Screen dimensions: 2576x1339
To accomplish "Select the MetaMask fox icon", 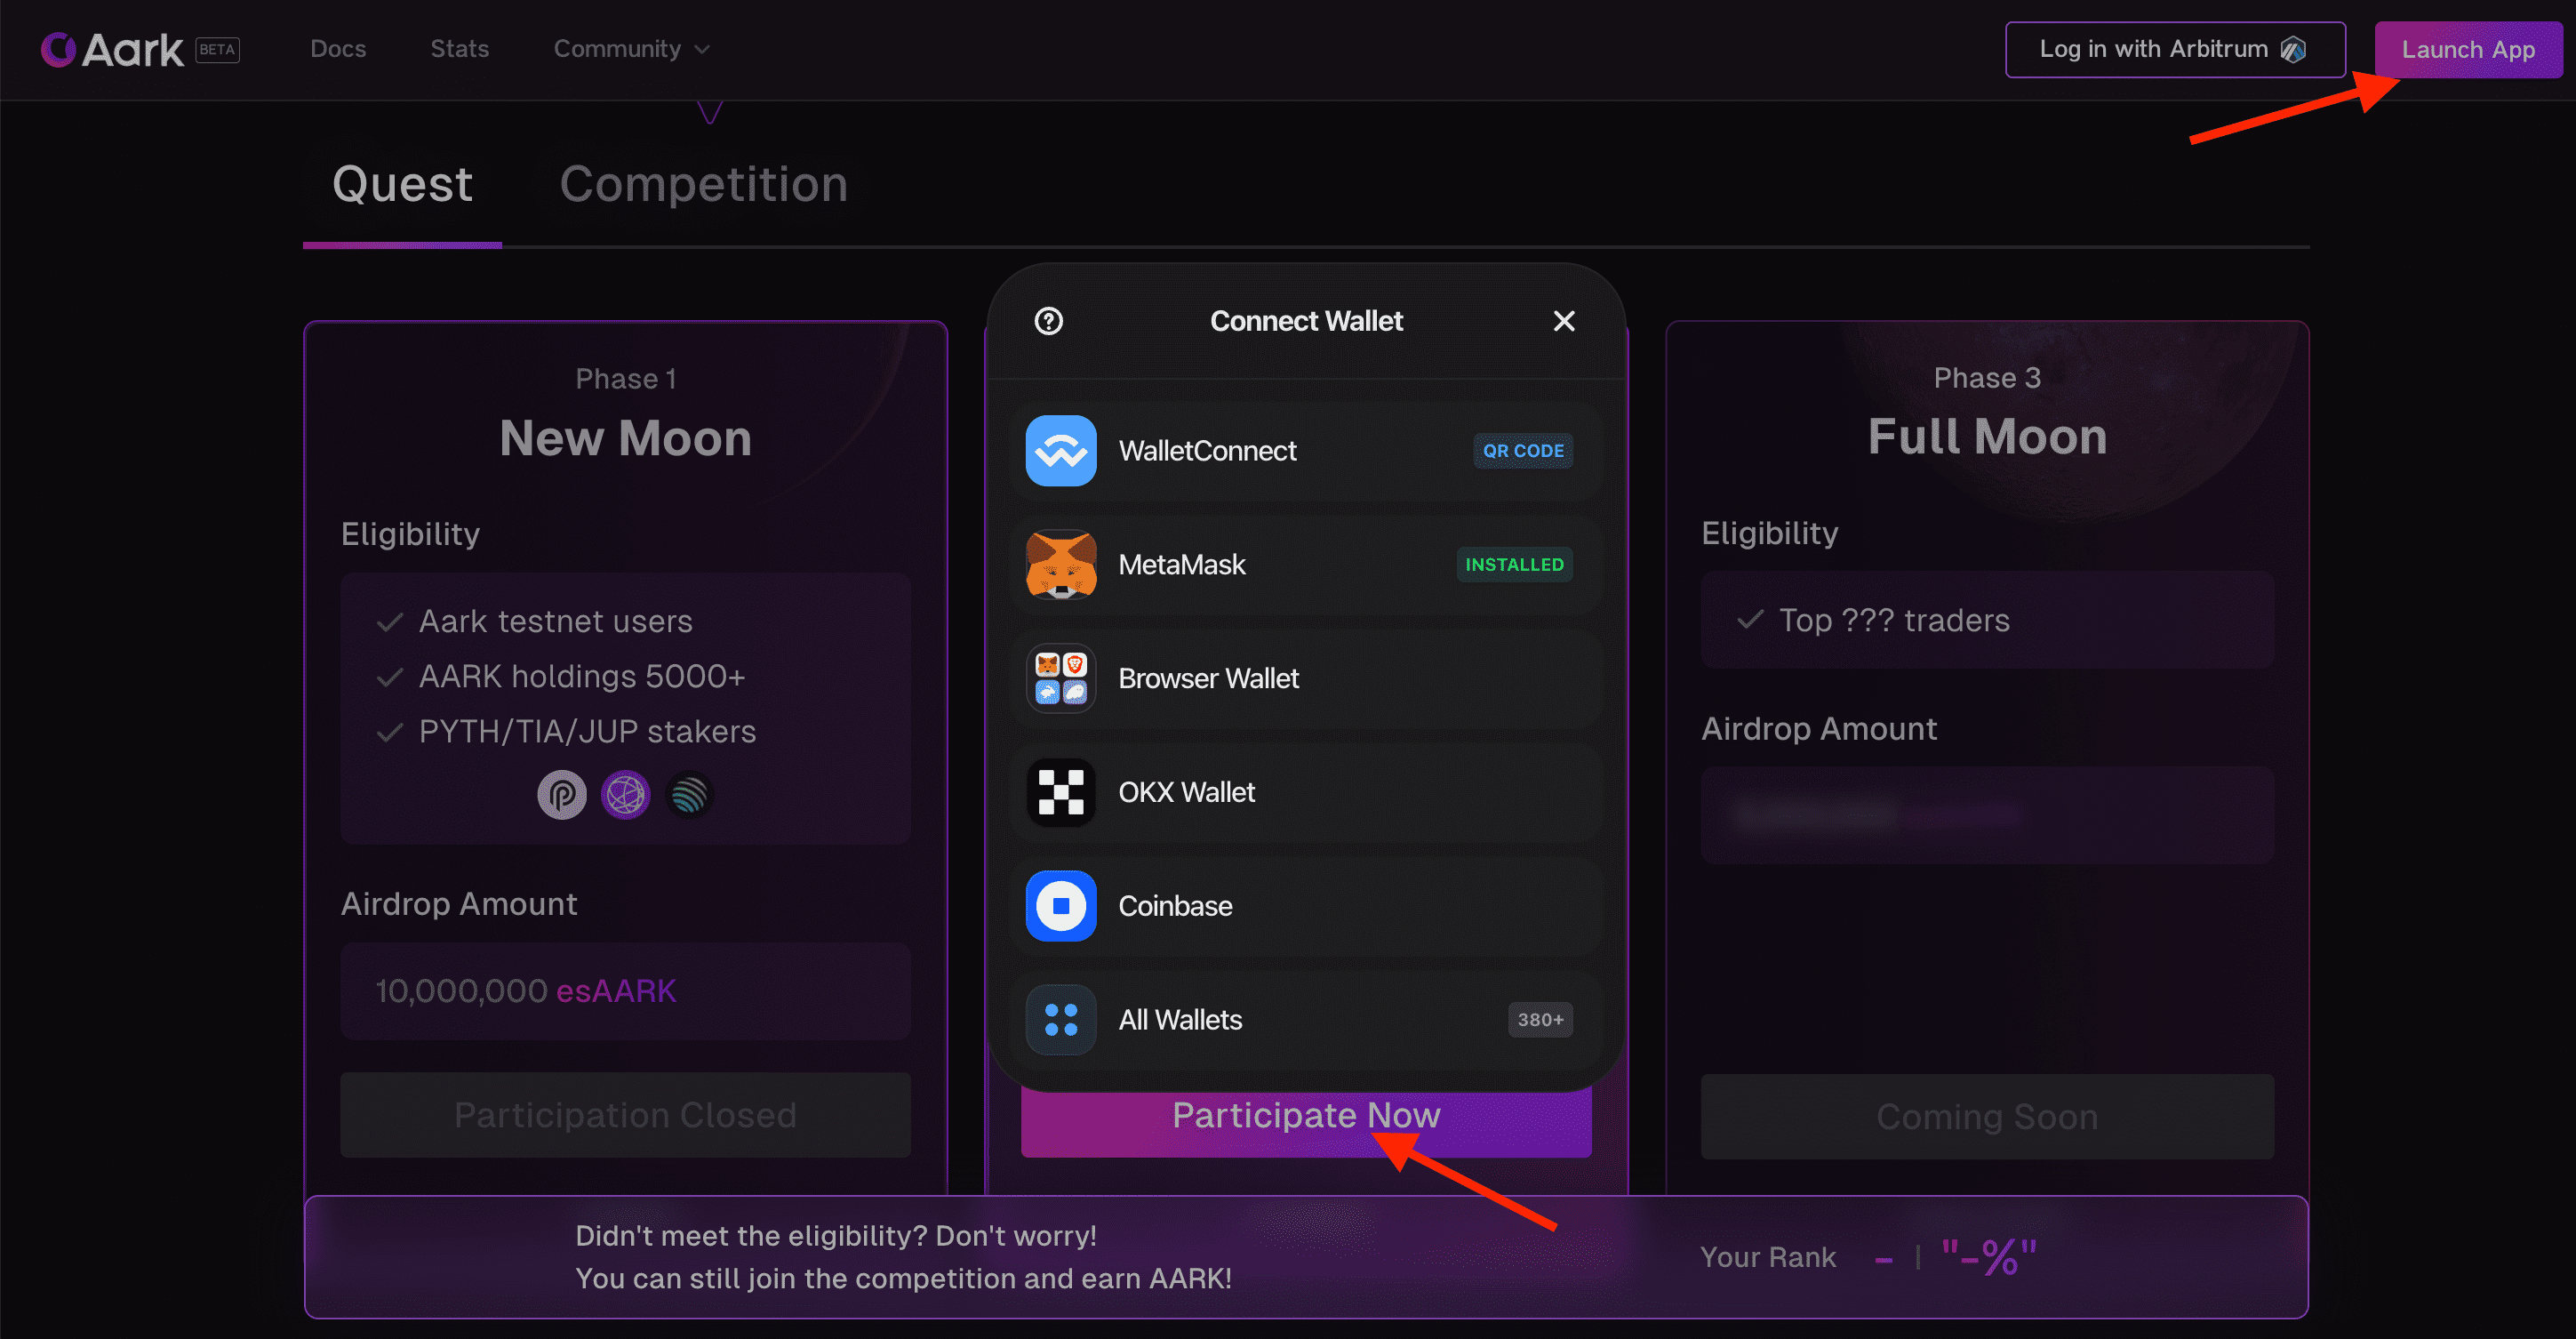I will (1061, 565).
